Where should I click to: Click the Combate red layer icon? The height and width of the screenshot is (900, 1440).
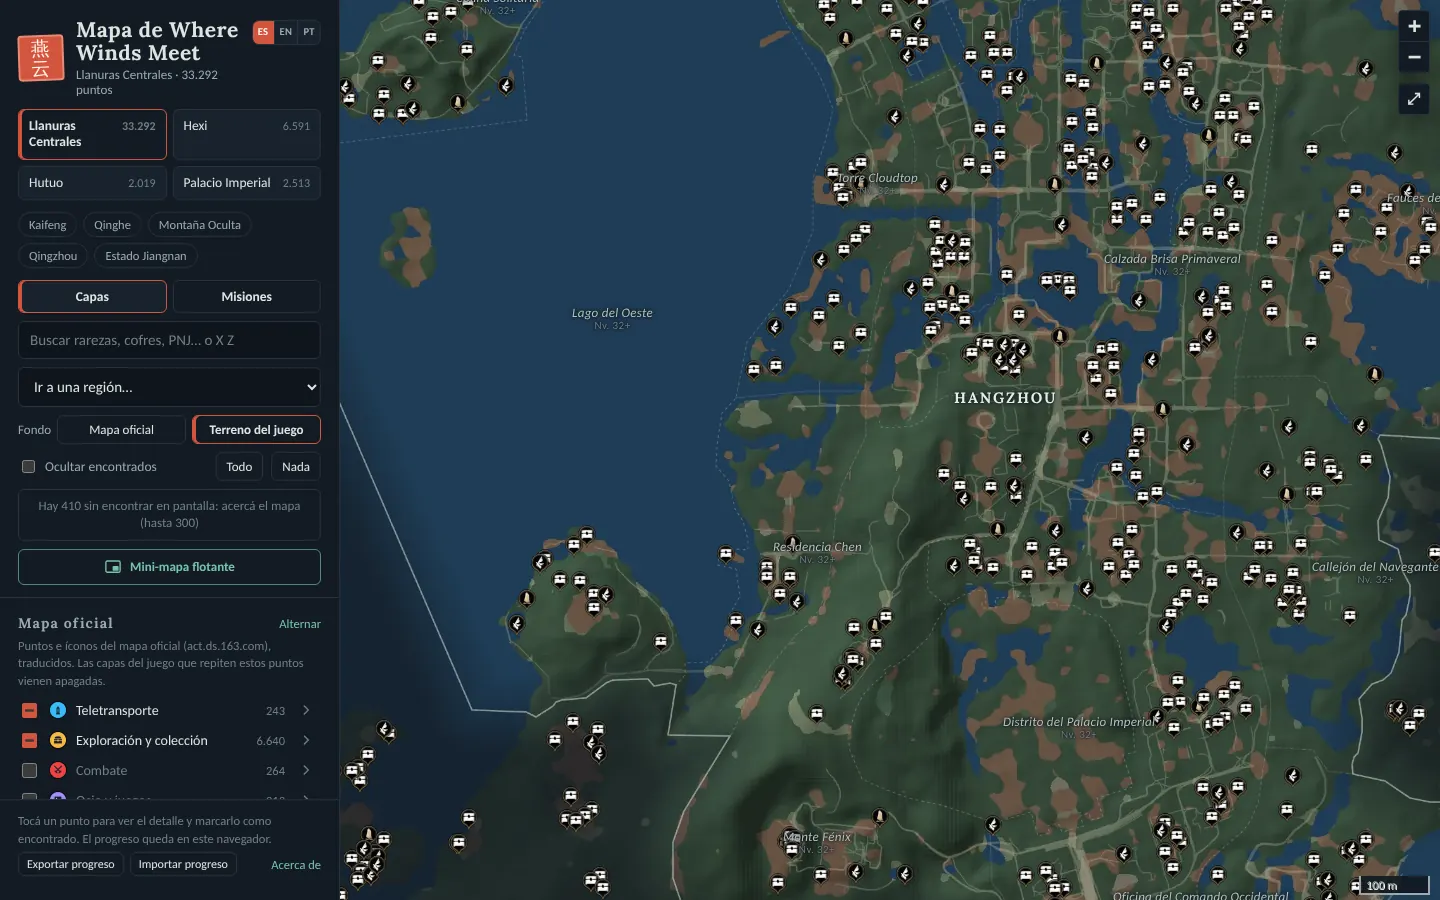58,770
